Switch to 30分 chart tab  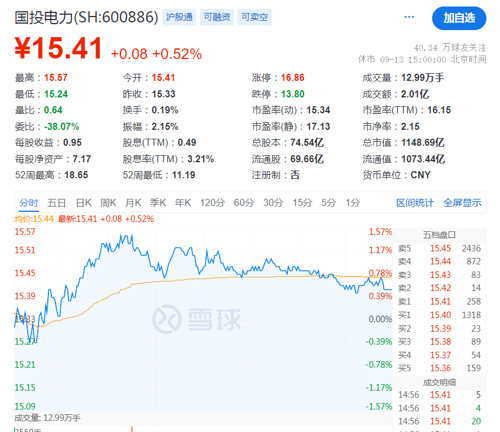click(x=273, y=203)
